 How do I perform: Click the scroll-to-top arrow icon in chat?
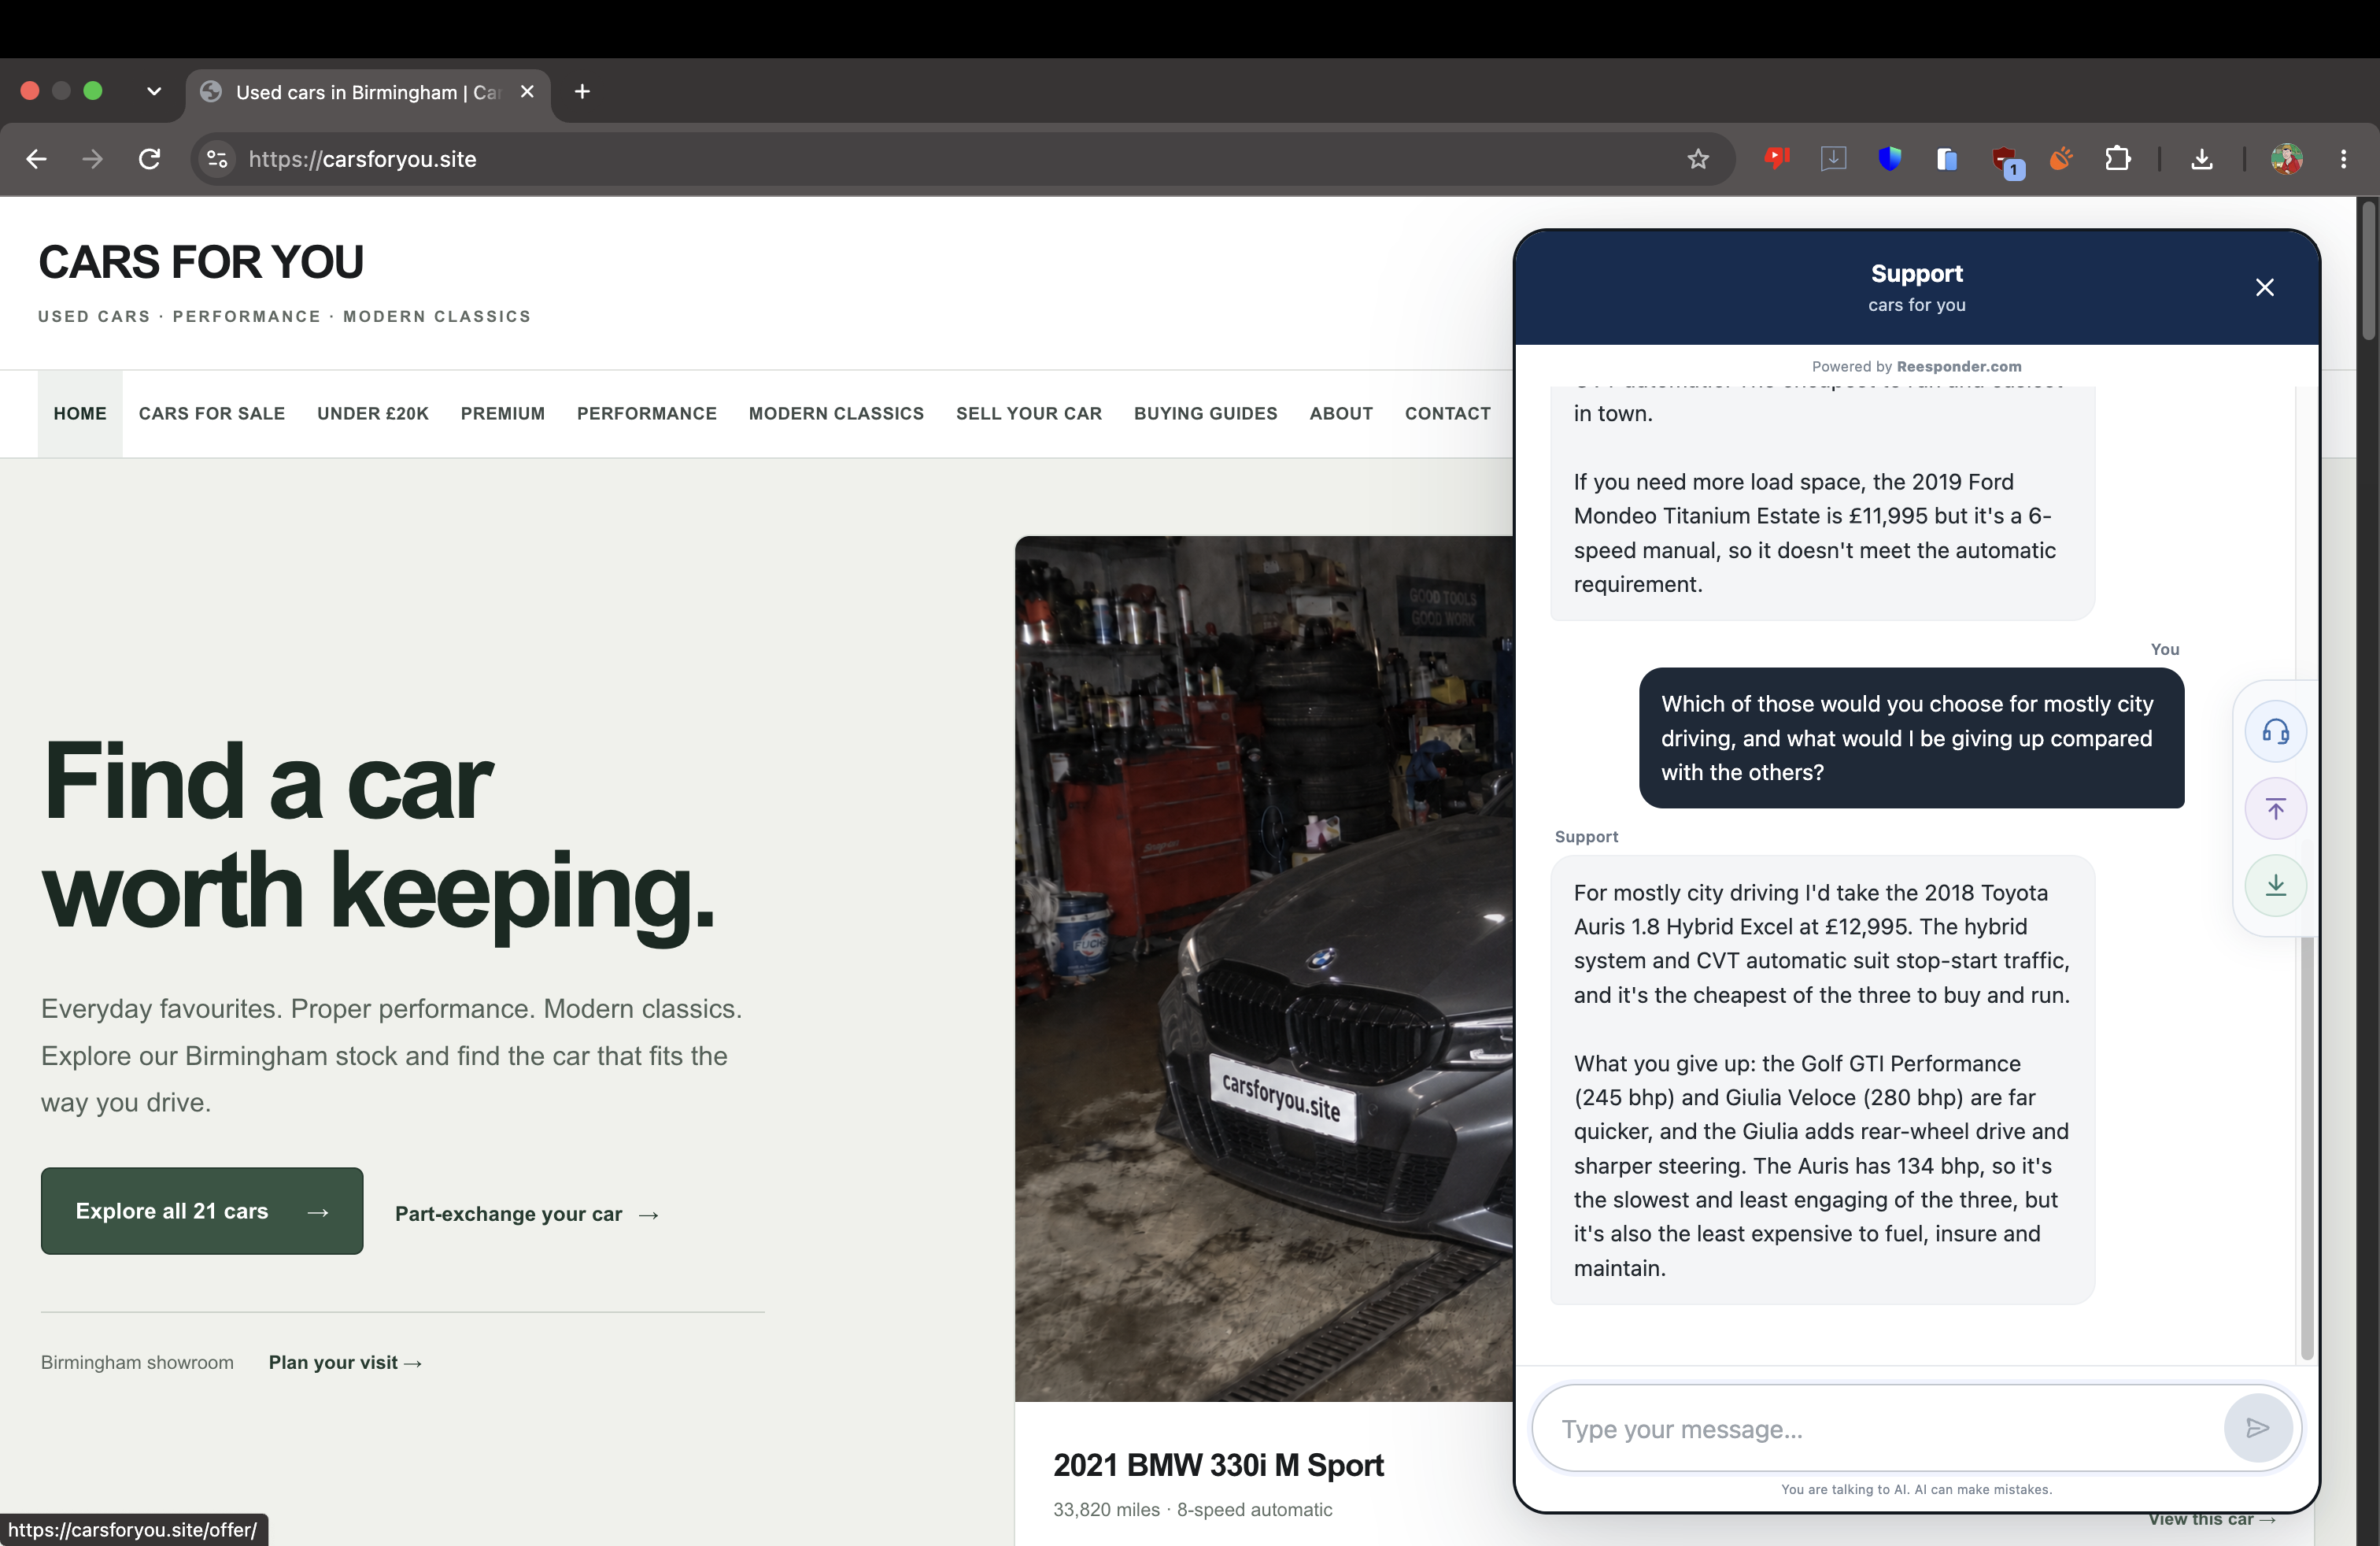pyautogui.click(x=2276, y=808)
